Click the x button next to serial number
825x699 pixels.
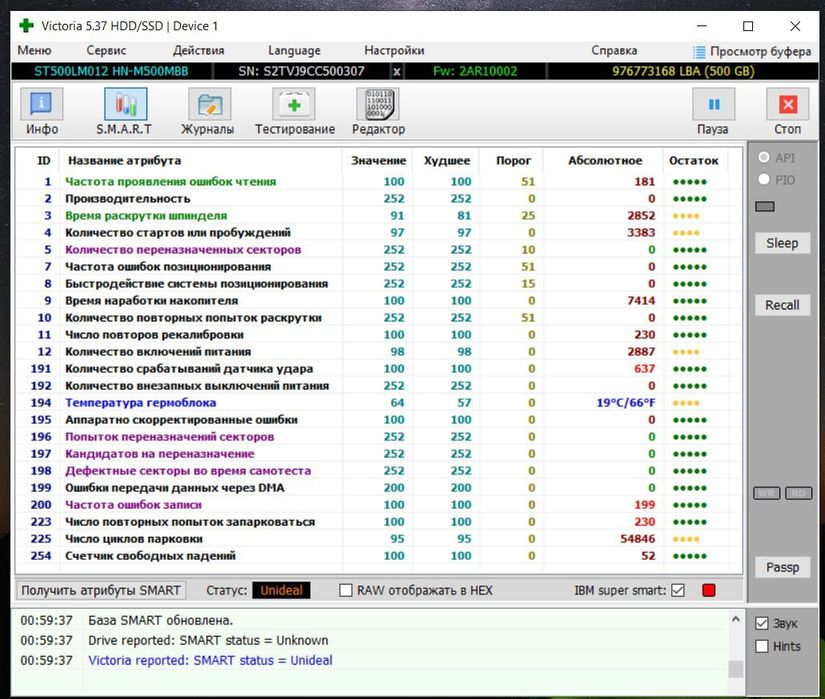click(x=397, y=72)
